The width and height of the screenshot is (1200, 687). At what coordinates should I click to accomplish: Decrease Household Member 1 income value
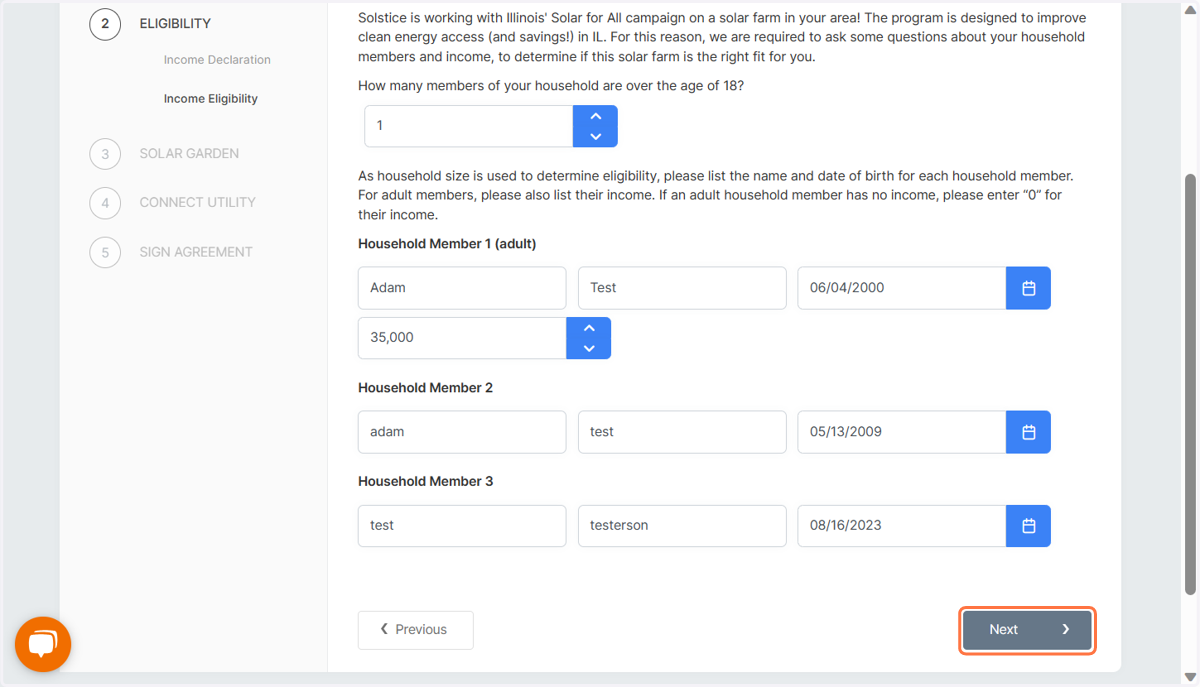click(589, 349)
